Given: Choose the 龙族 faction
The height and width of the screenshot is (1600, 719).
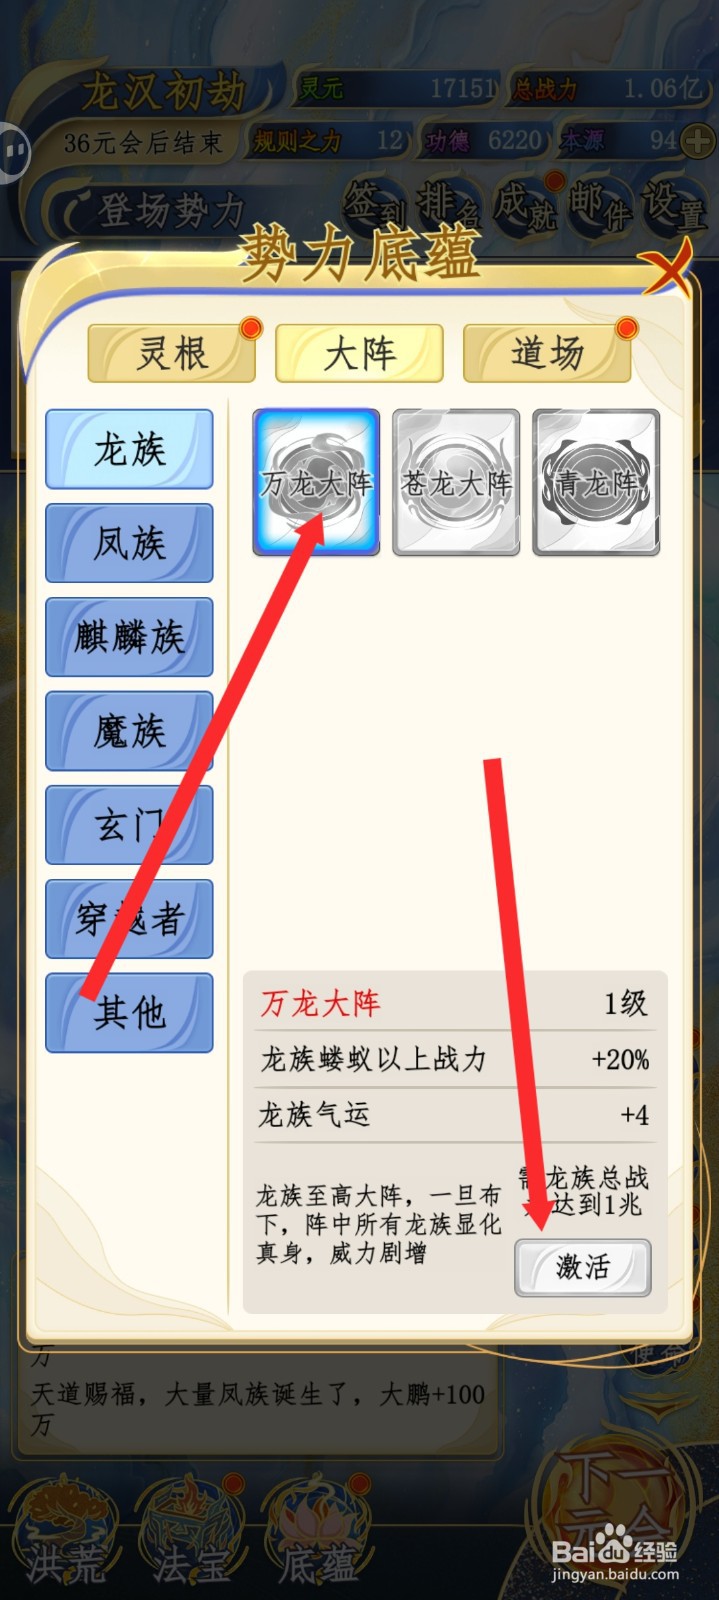Looking at the screenshot, I should click(x=129, y=449).
